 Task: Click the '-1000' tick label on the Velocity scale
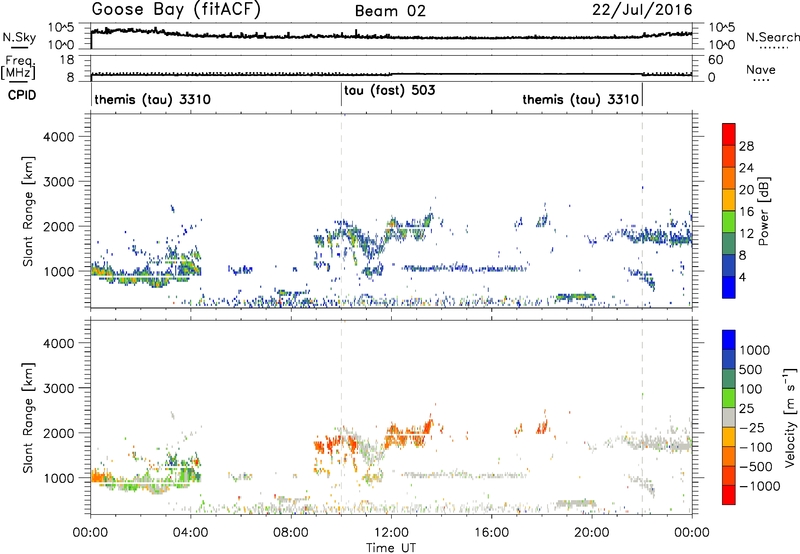760,486
